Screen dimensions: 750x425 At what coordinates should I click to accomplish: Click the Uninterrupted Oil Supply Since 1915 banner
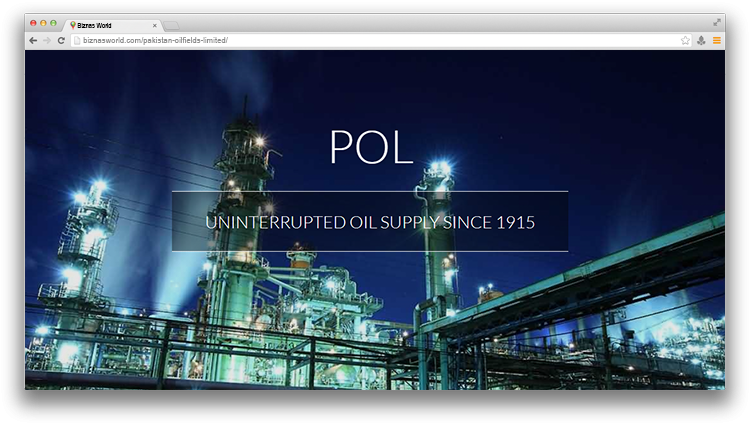pos(370,221)
